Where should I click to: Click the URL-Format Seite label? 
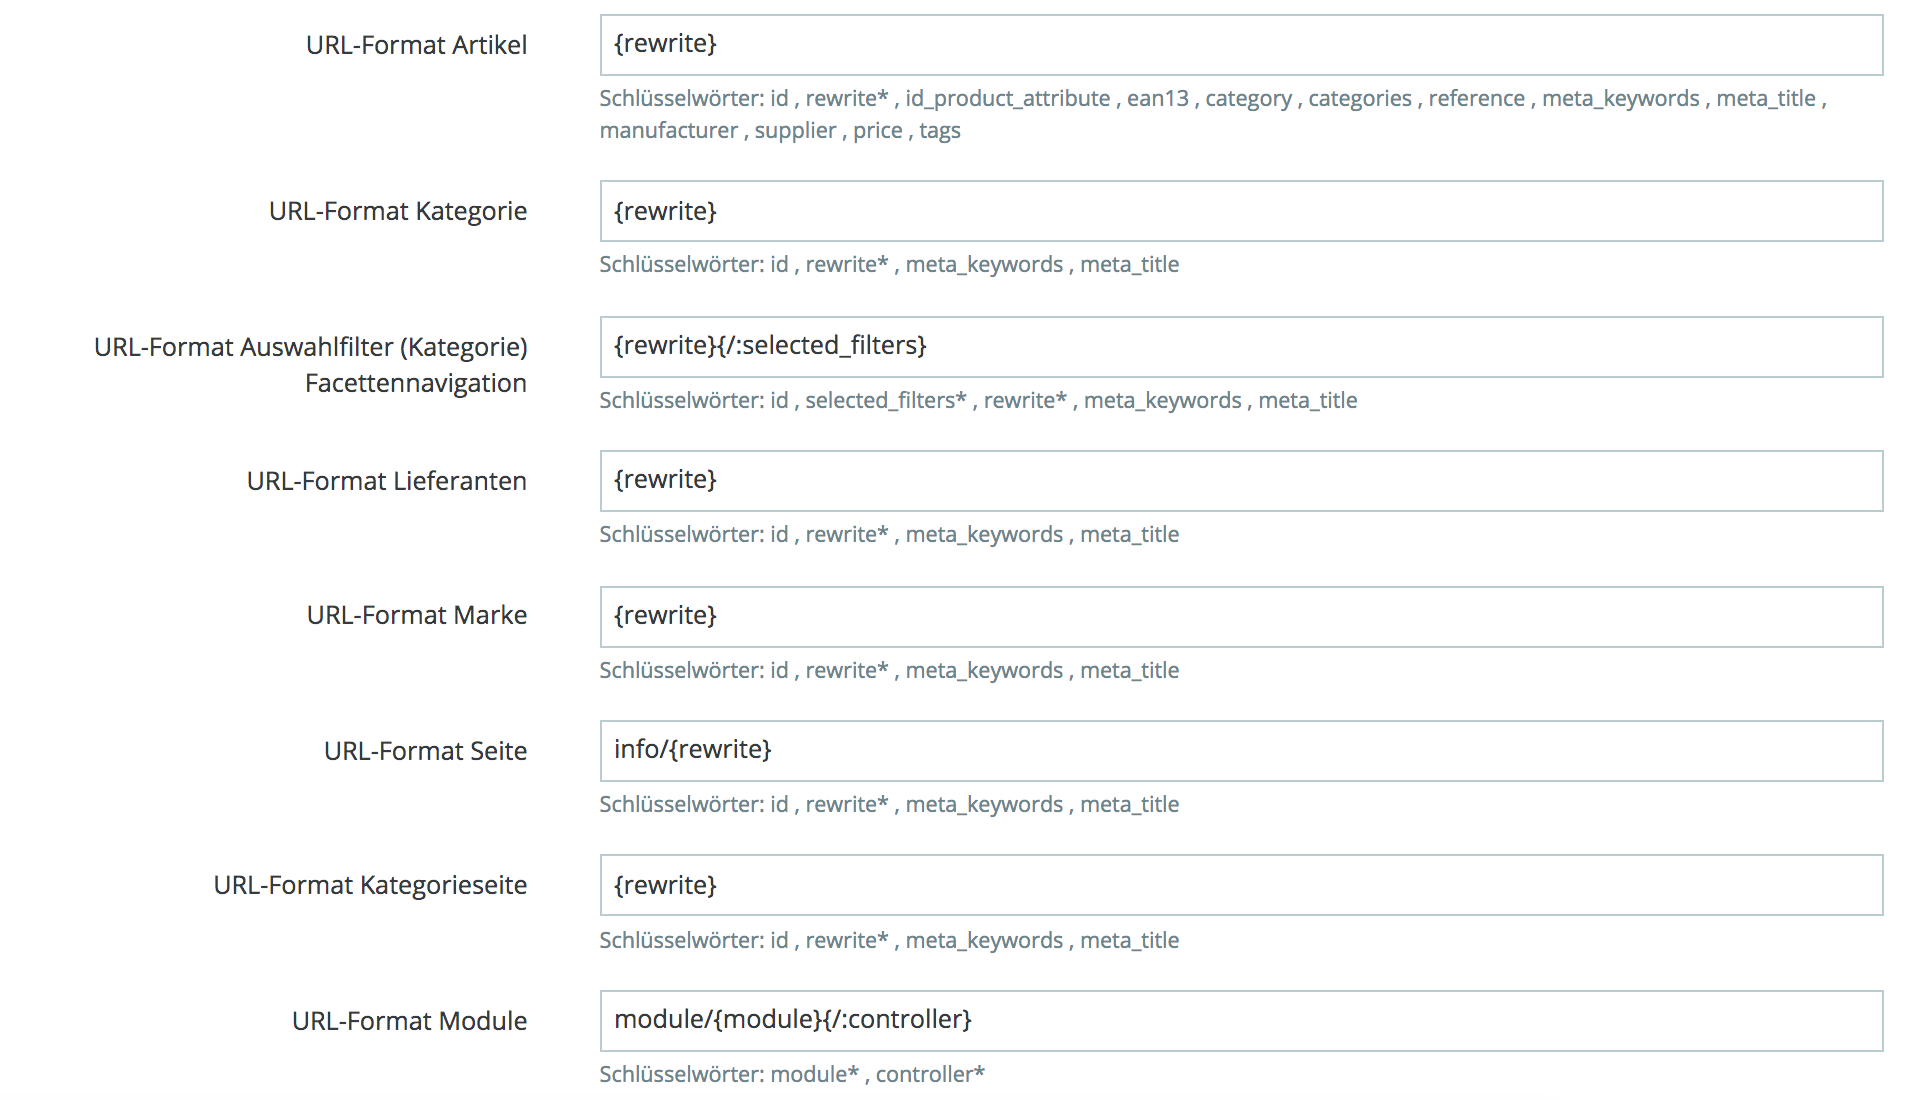(425, 751)
